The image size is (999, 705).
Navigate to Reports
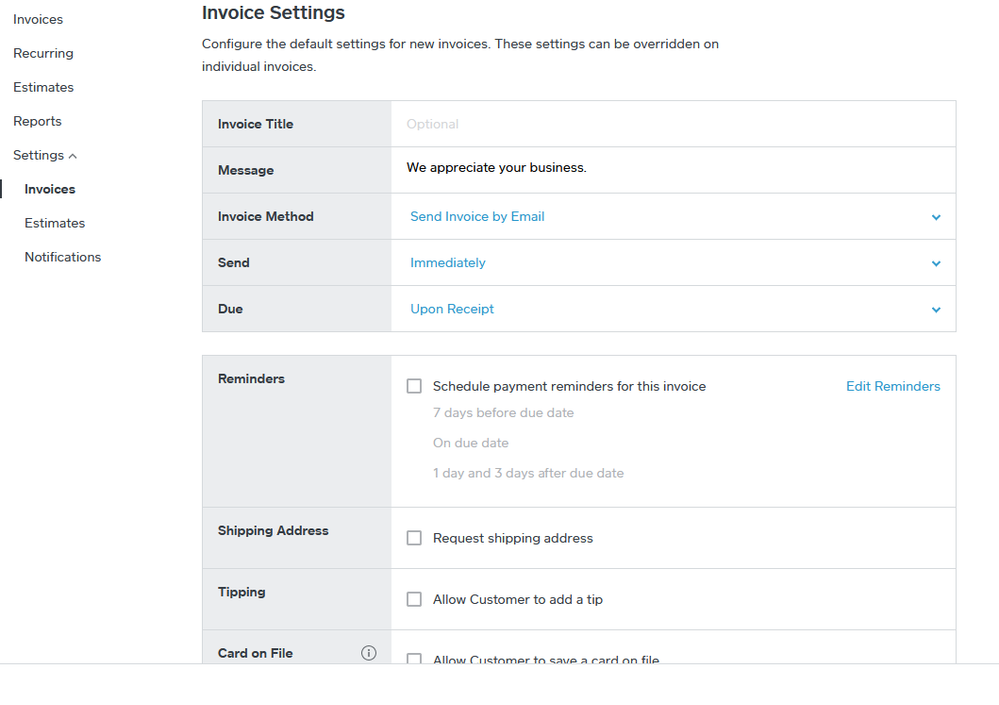coord(37,121)
